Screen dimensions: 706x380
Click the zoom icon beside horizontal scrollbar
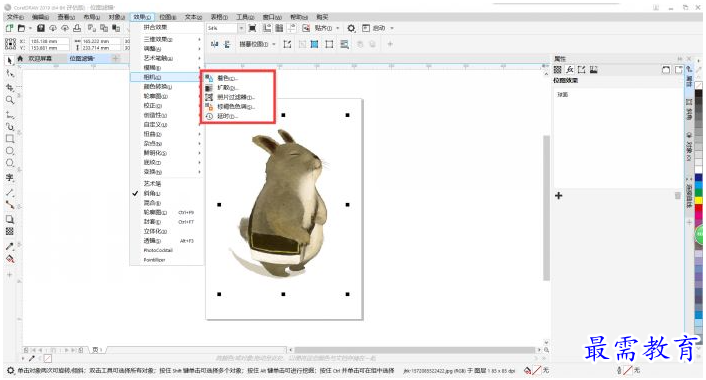tap(546, 350)
